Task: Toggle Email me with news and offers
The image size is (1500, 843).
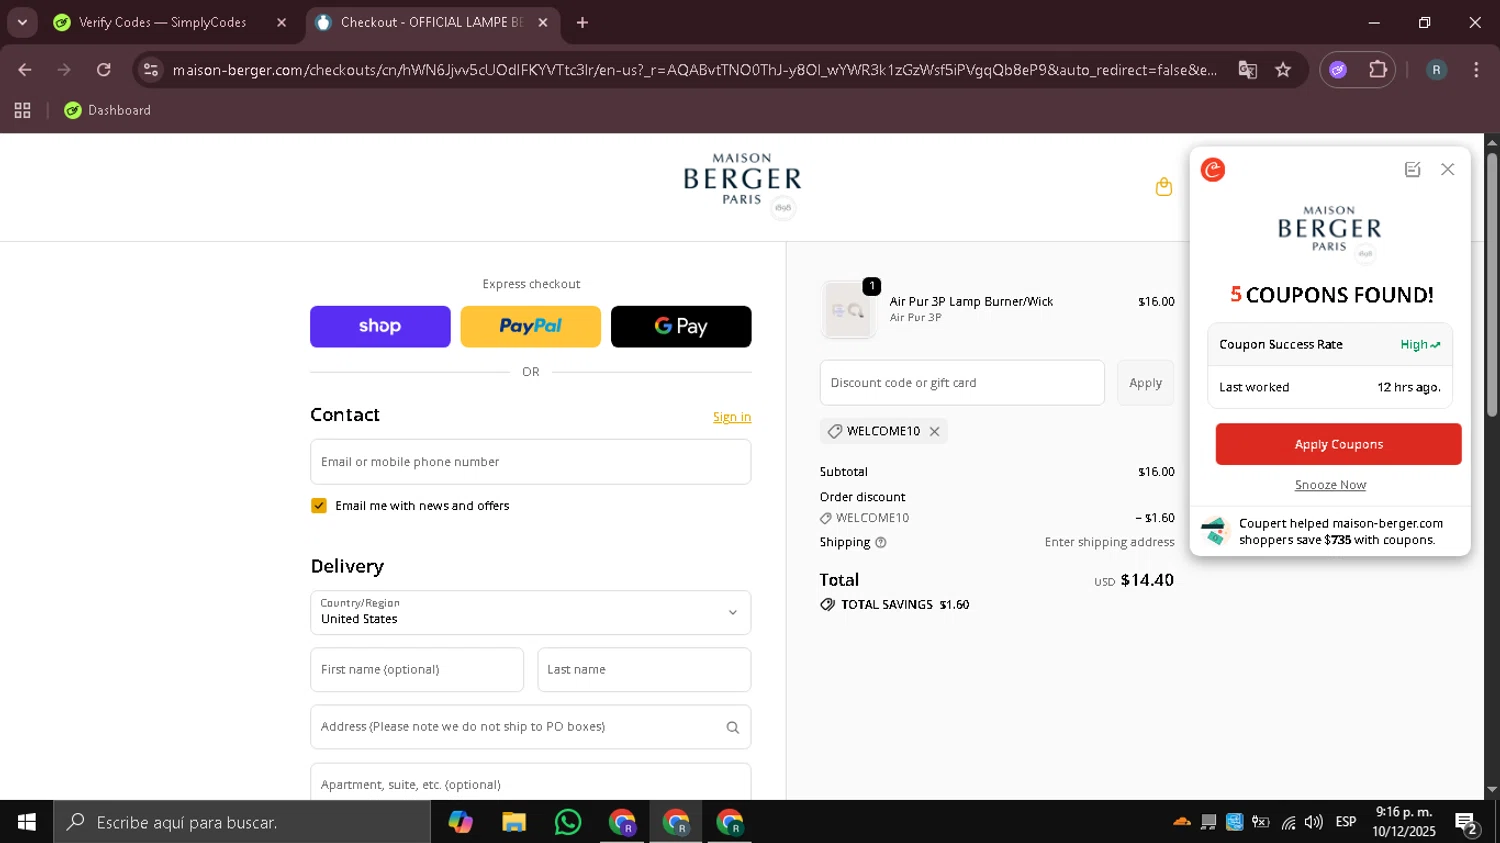Action: pyautogui.click(x=319, y=506)
